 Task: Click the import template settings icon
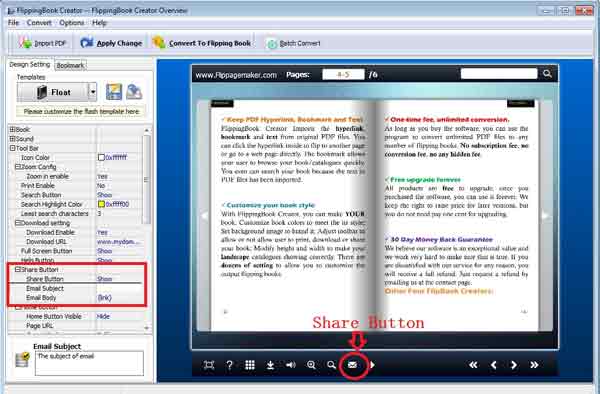coord(134,92)
